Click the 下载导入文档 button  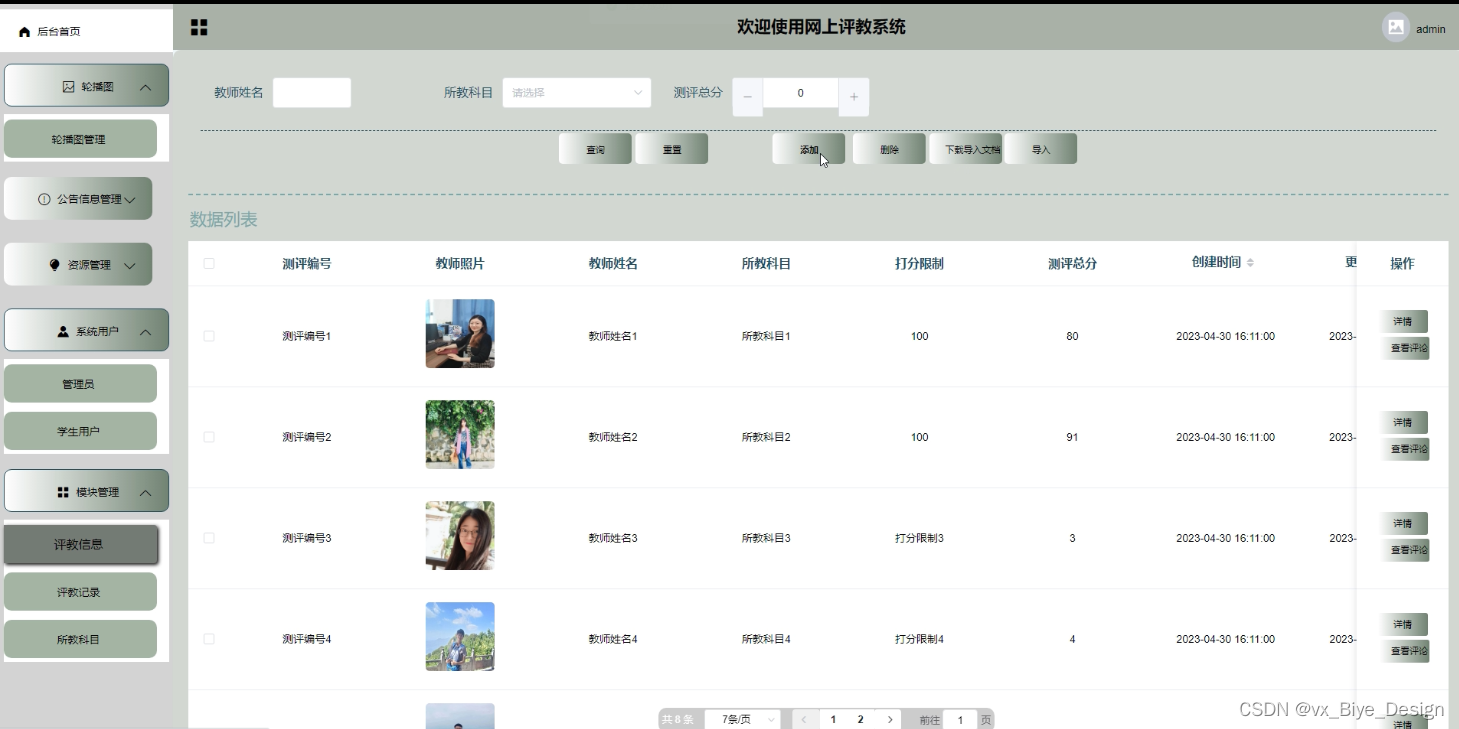coord(966,149)
